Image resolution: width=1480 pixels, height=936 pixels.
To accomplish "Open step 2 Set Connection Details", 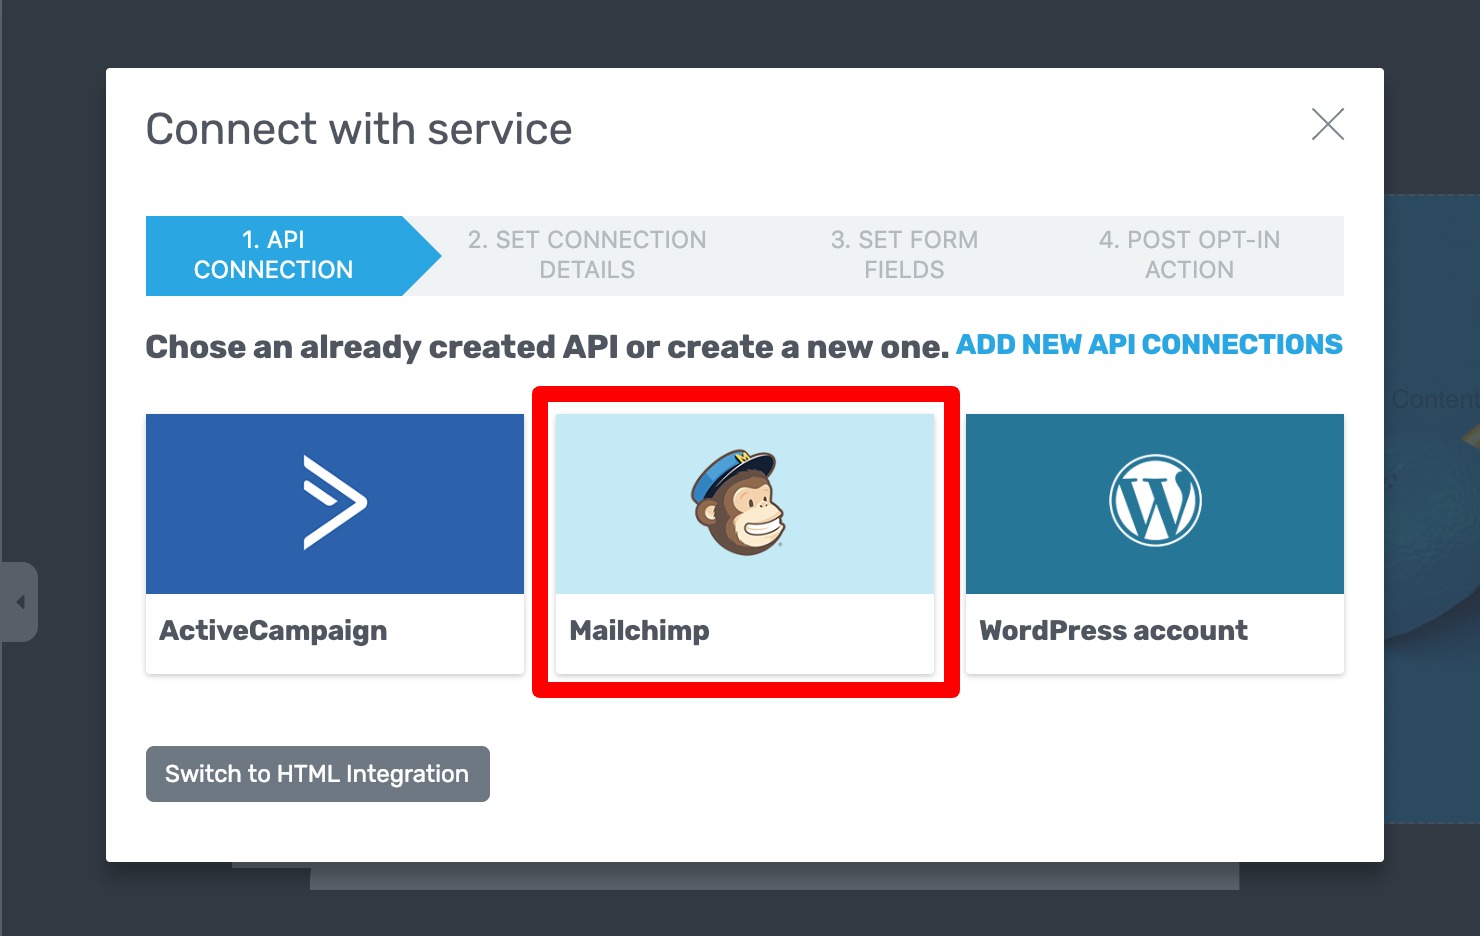I will (587, 255).
